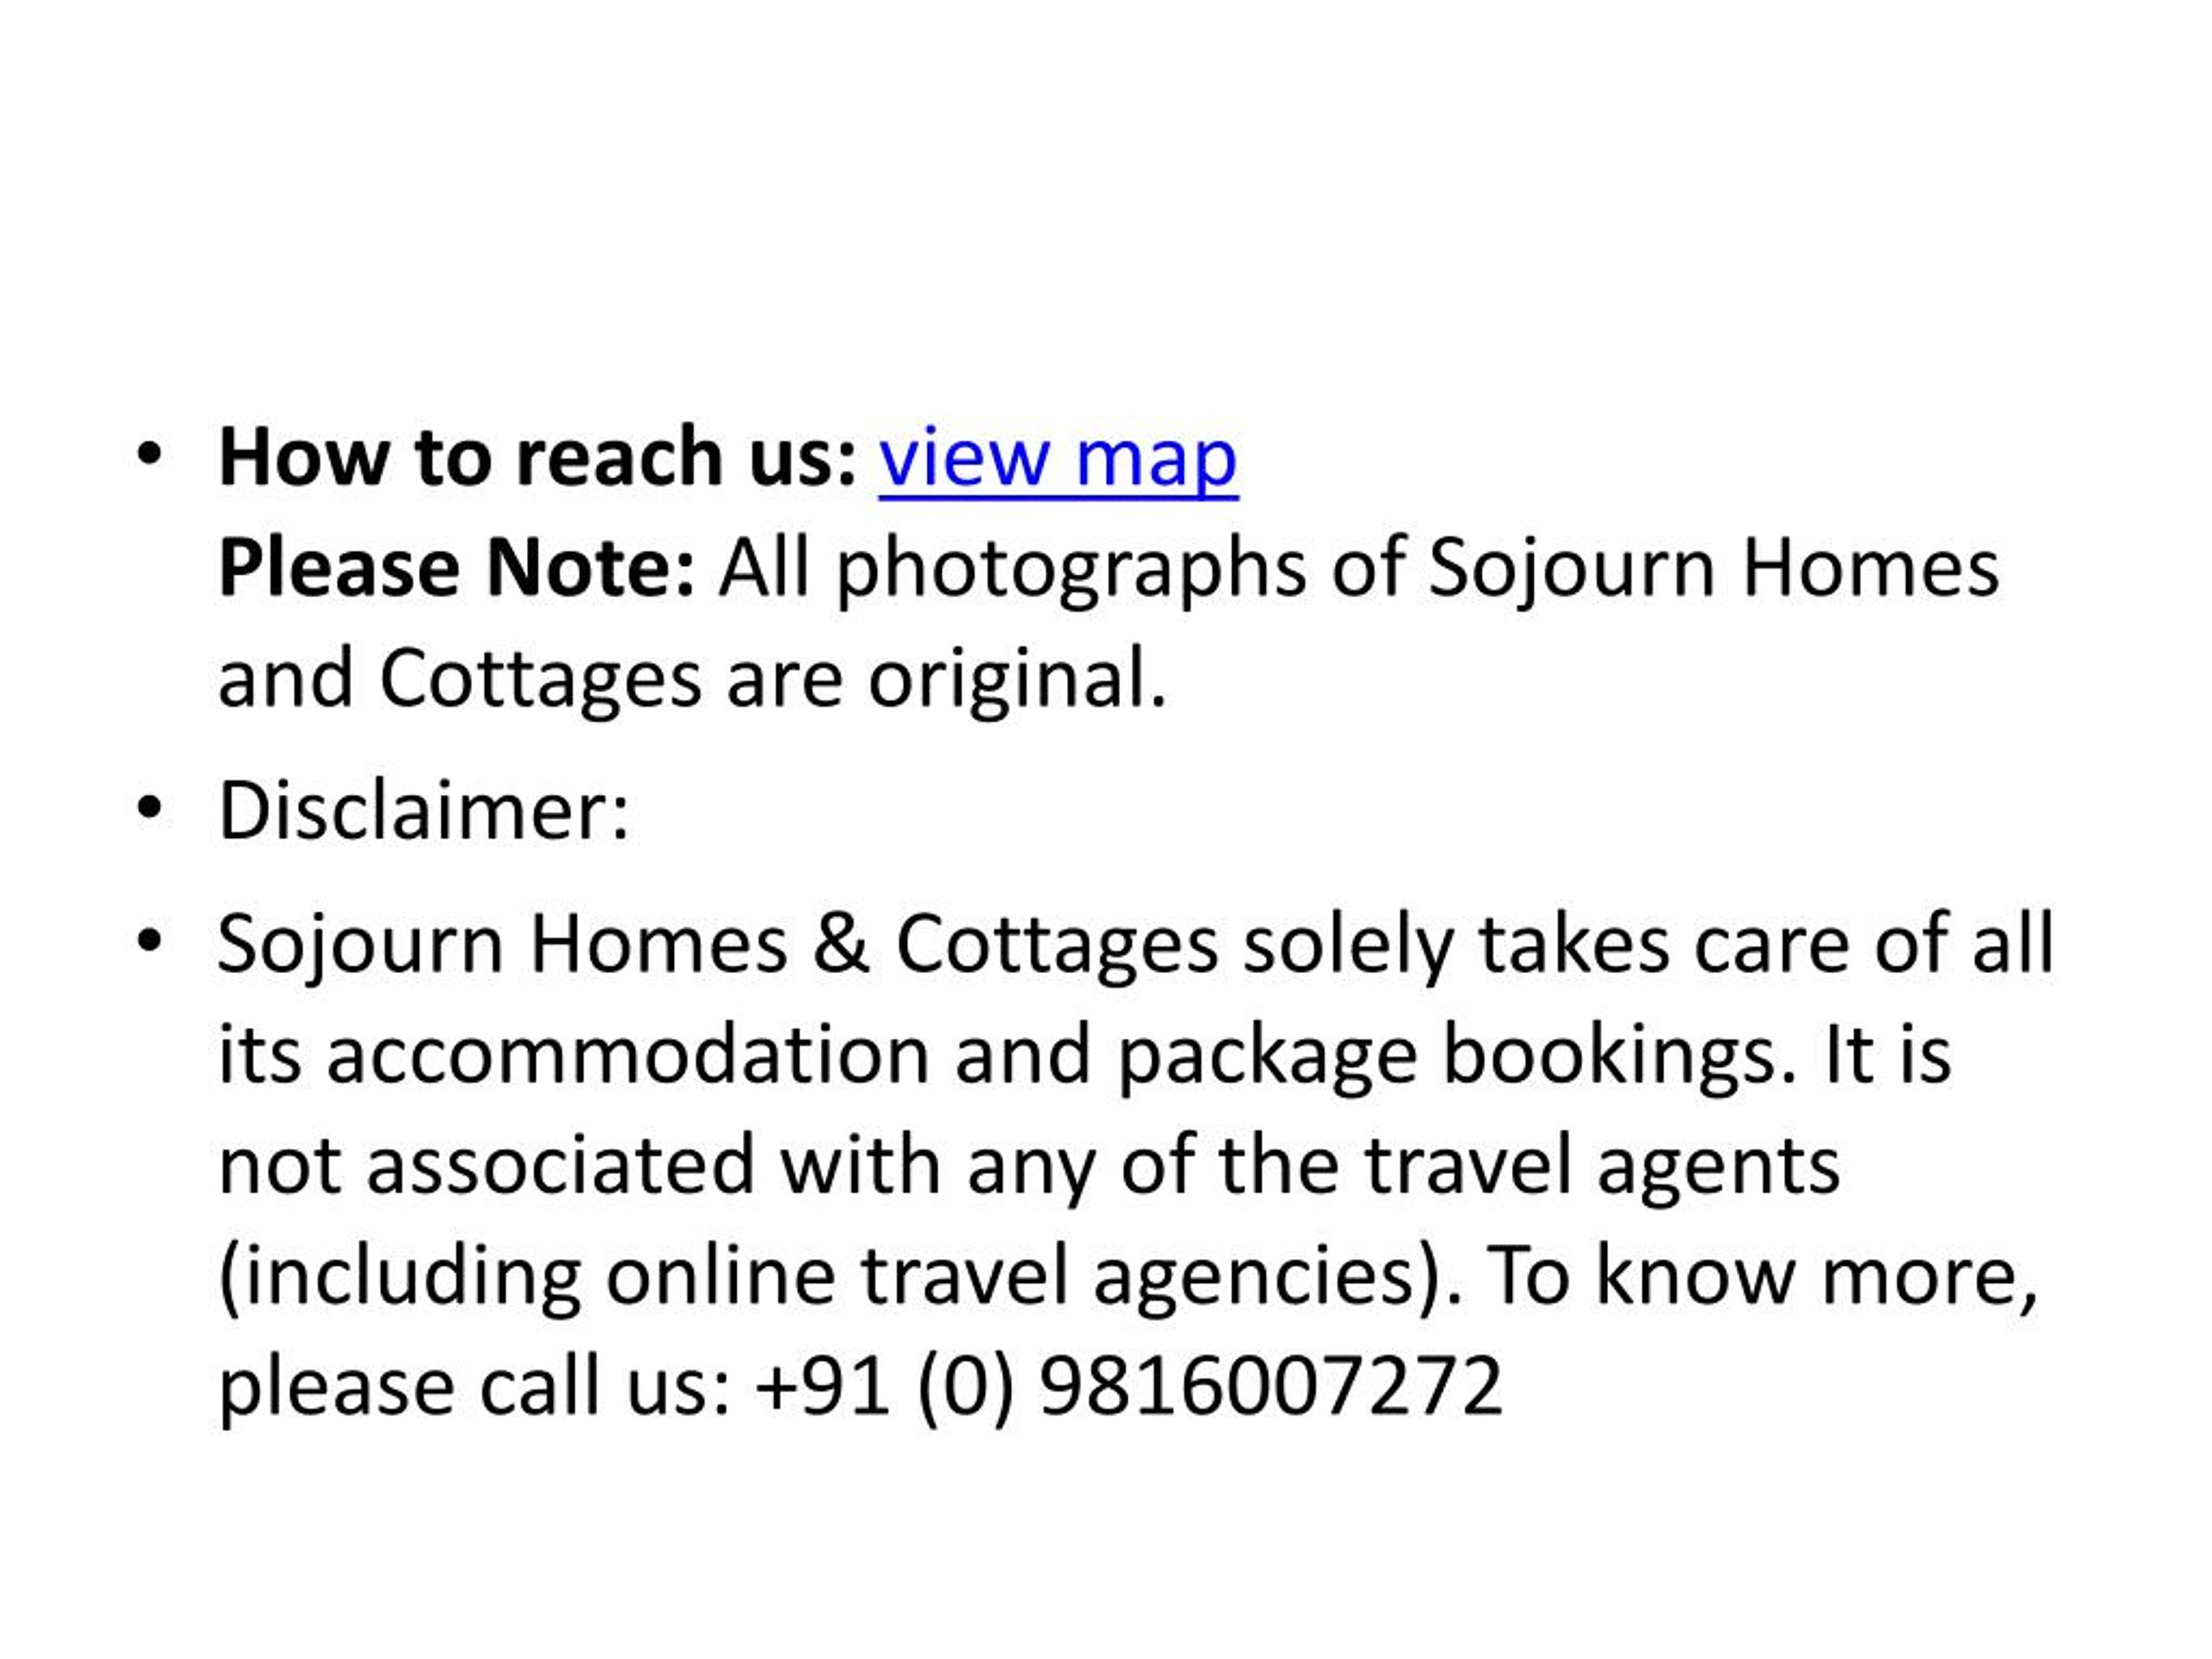Click the words 'It is' ending the bookings line
This screenshot has height=1659, width=2212.
1887,1055
